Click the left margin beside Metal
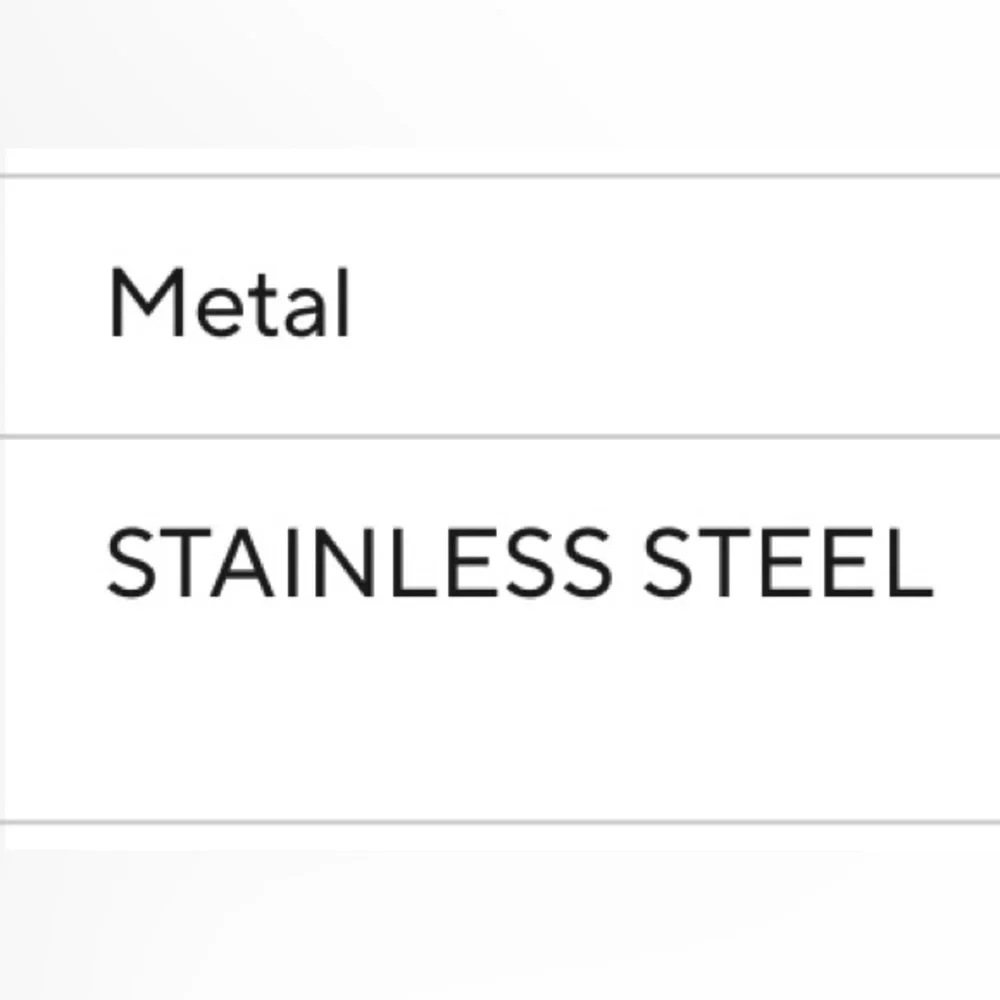The image size is (1000, 1000). tap(50, 306)
